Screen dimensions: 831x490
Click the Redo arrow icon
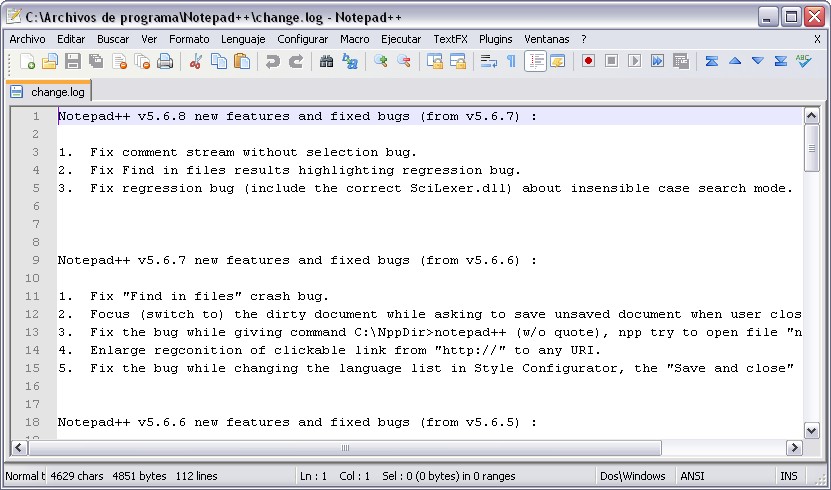(296, 61)
